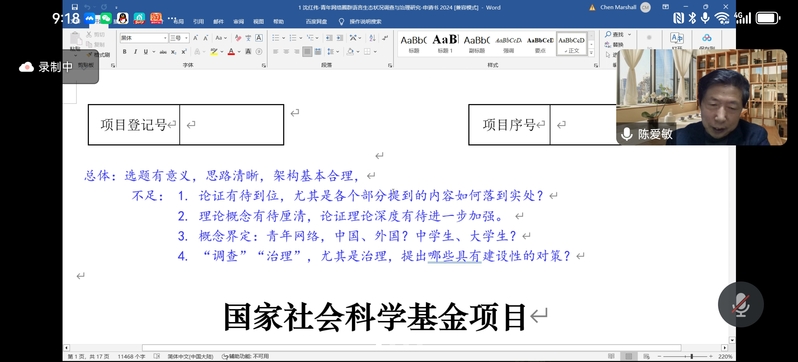Image resolution: width=798 pixels, height=362 pixels.
Task: Apply bold formatting with B button
Action: pyautogui.click(x=125, y=52)
